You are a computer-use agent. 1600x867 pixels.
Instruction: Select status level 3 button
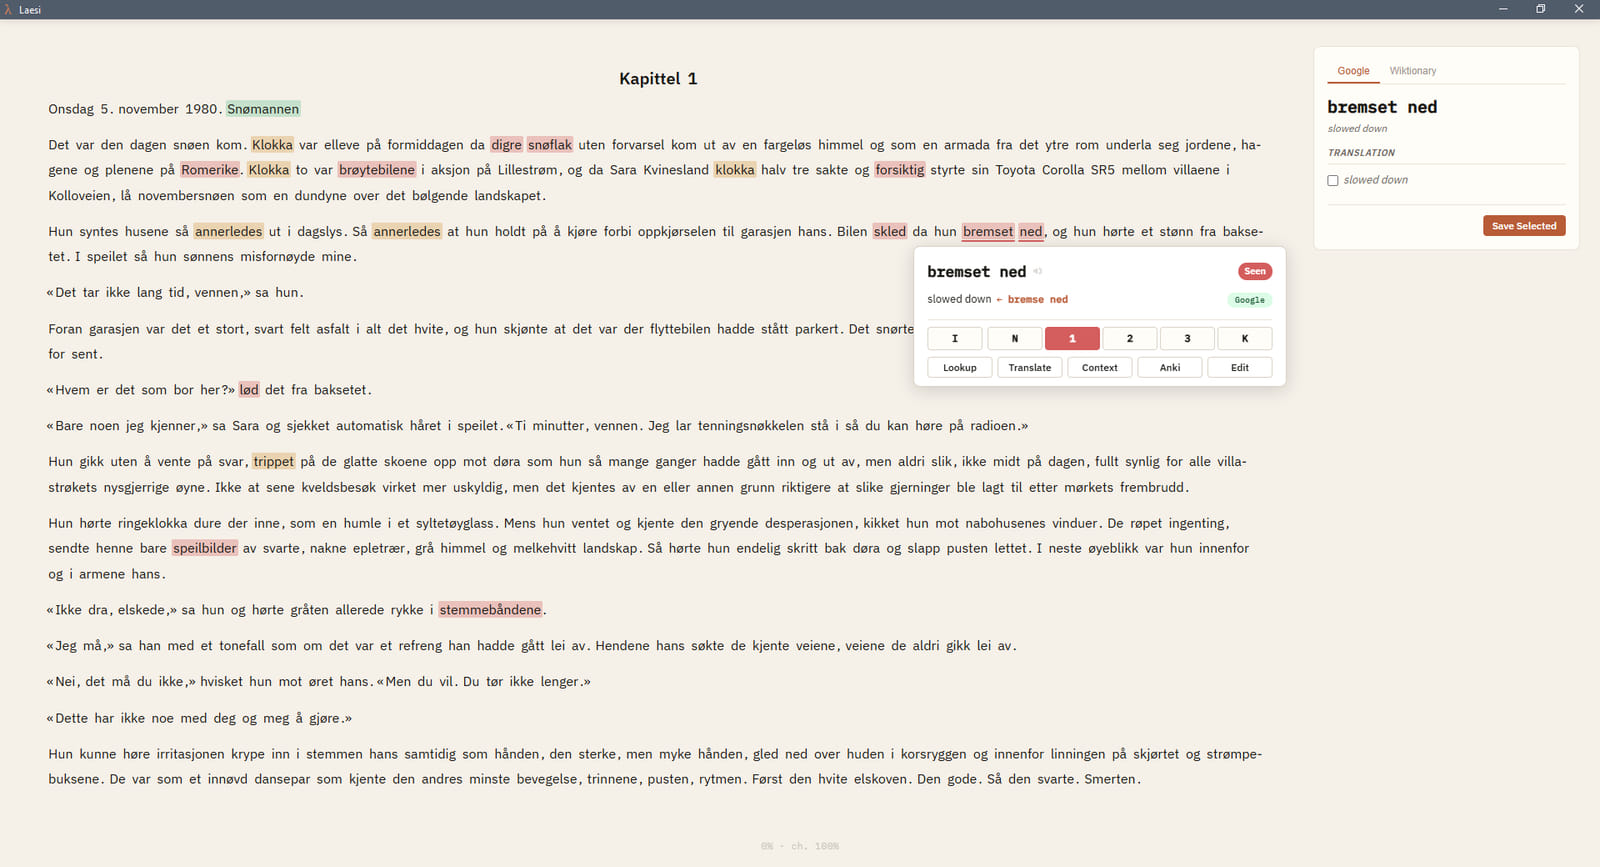tap(1187, 338)
